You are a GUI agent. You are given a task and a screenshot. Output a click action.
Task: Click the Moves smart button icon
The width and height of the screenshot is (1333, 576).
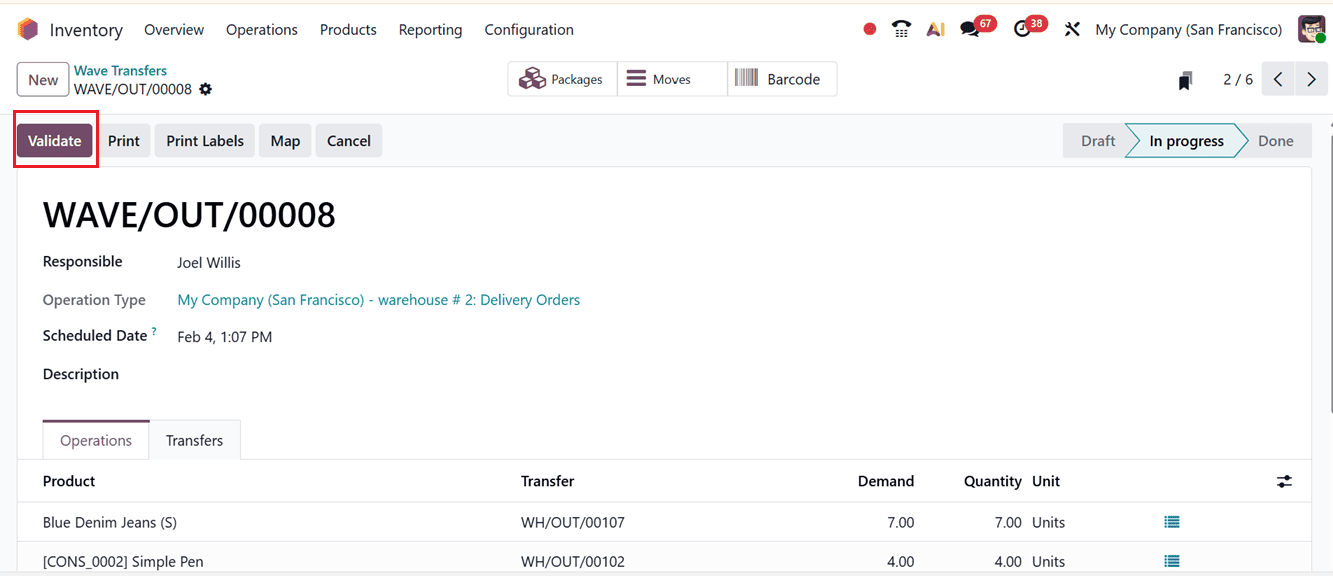click(638, 78)
